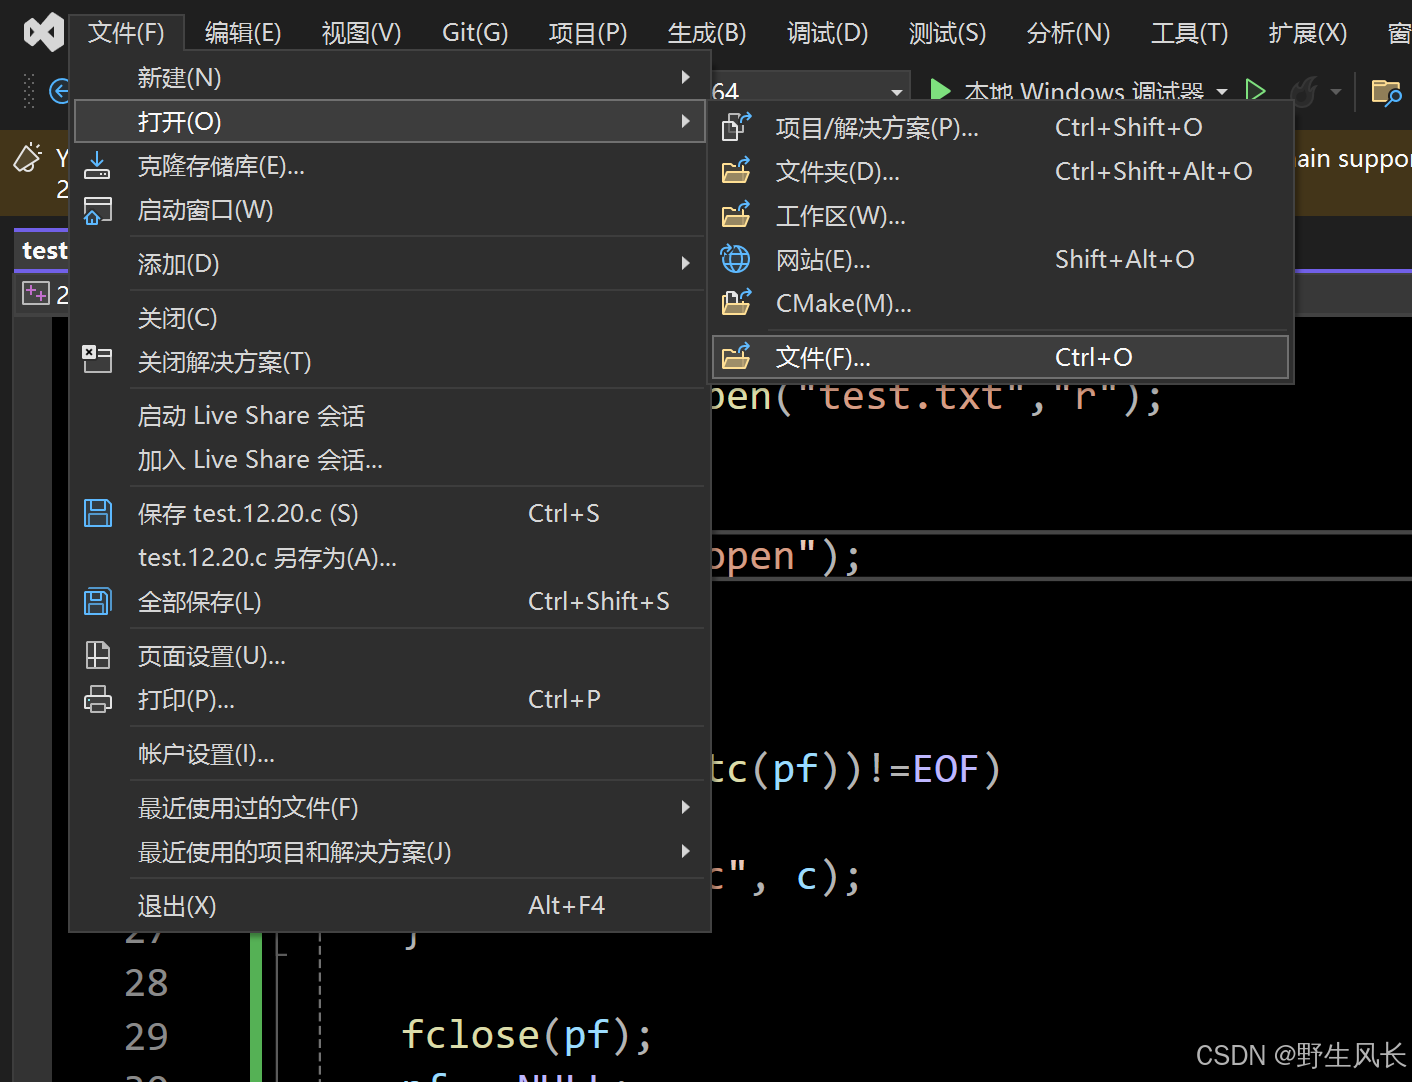Click the folder search toolbar icon
Viewport: 1412px width, 1082px height.
tap(1386, 92)
